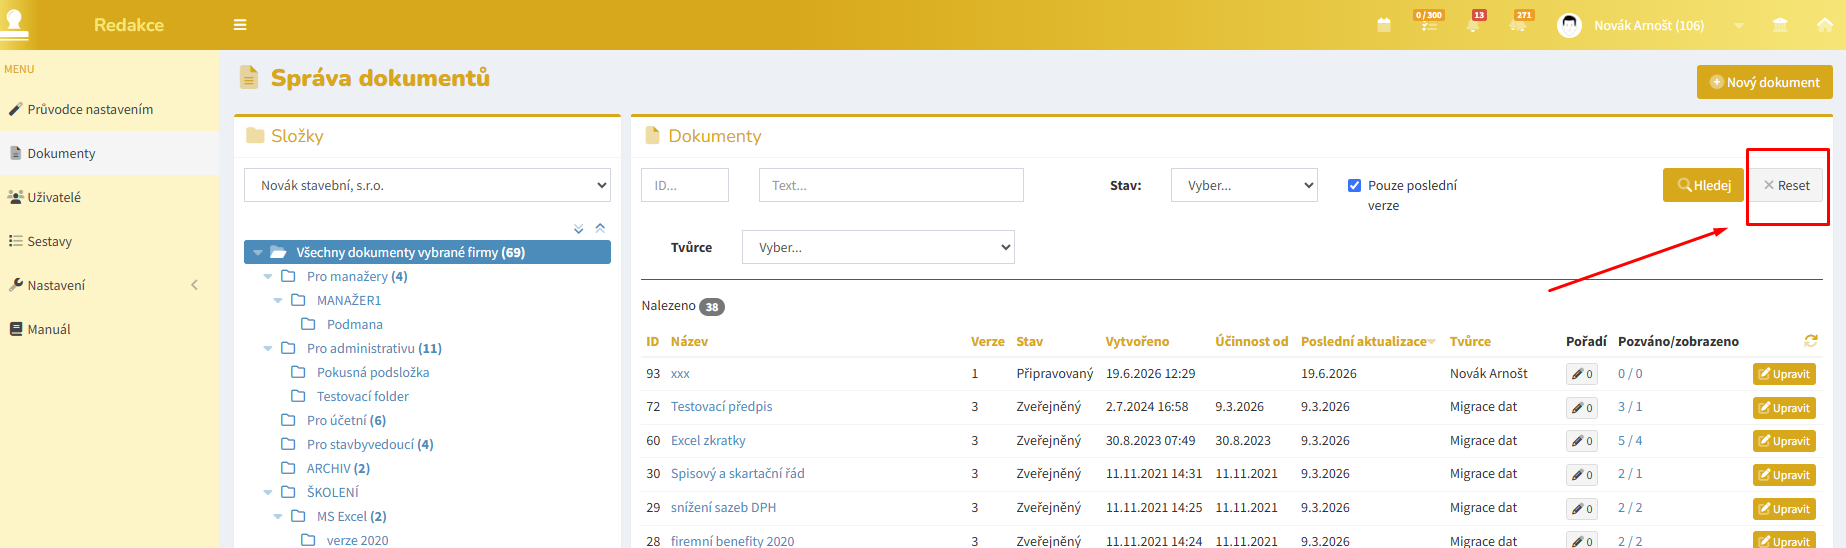This screenshot has height=548, width=1846.
Task: Open the Stav dropdown
Action: point(1244,185)
